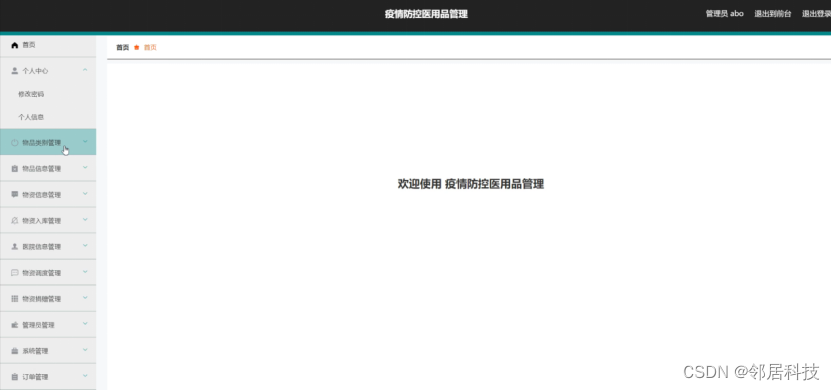Click 管理员 abo text in header
This screenshot has width=835, height=390.
[x=724, y=14]
